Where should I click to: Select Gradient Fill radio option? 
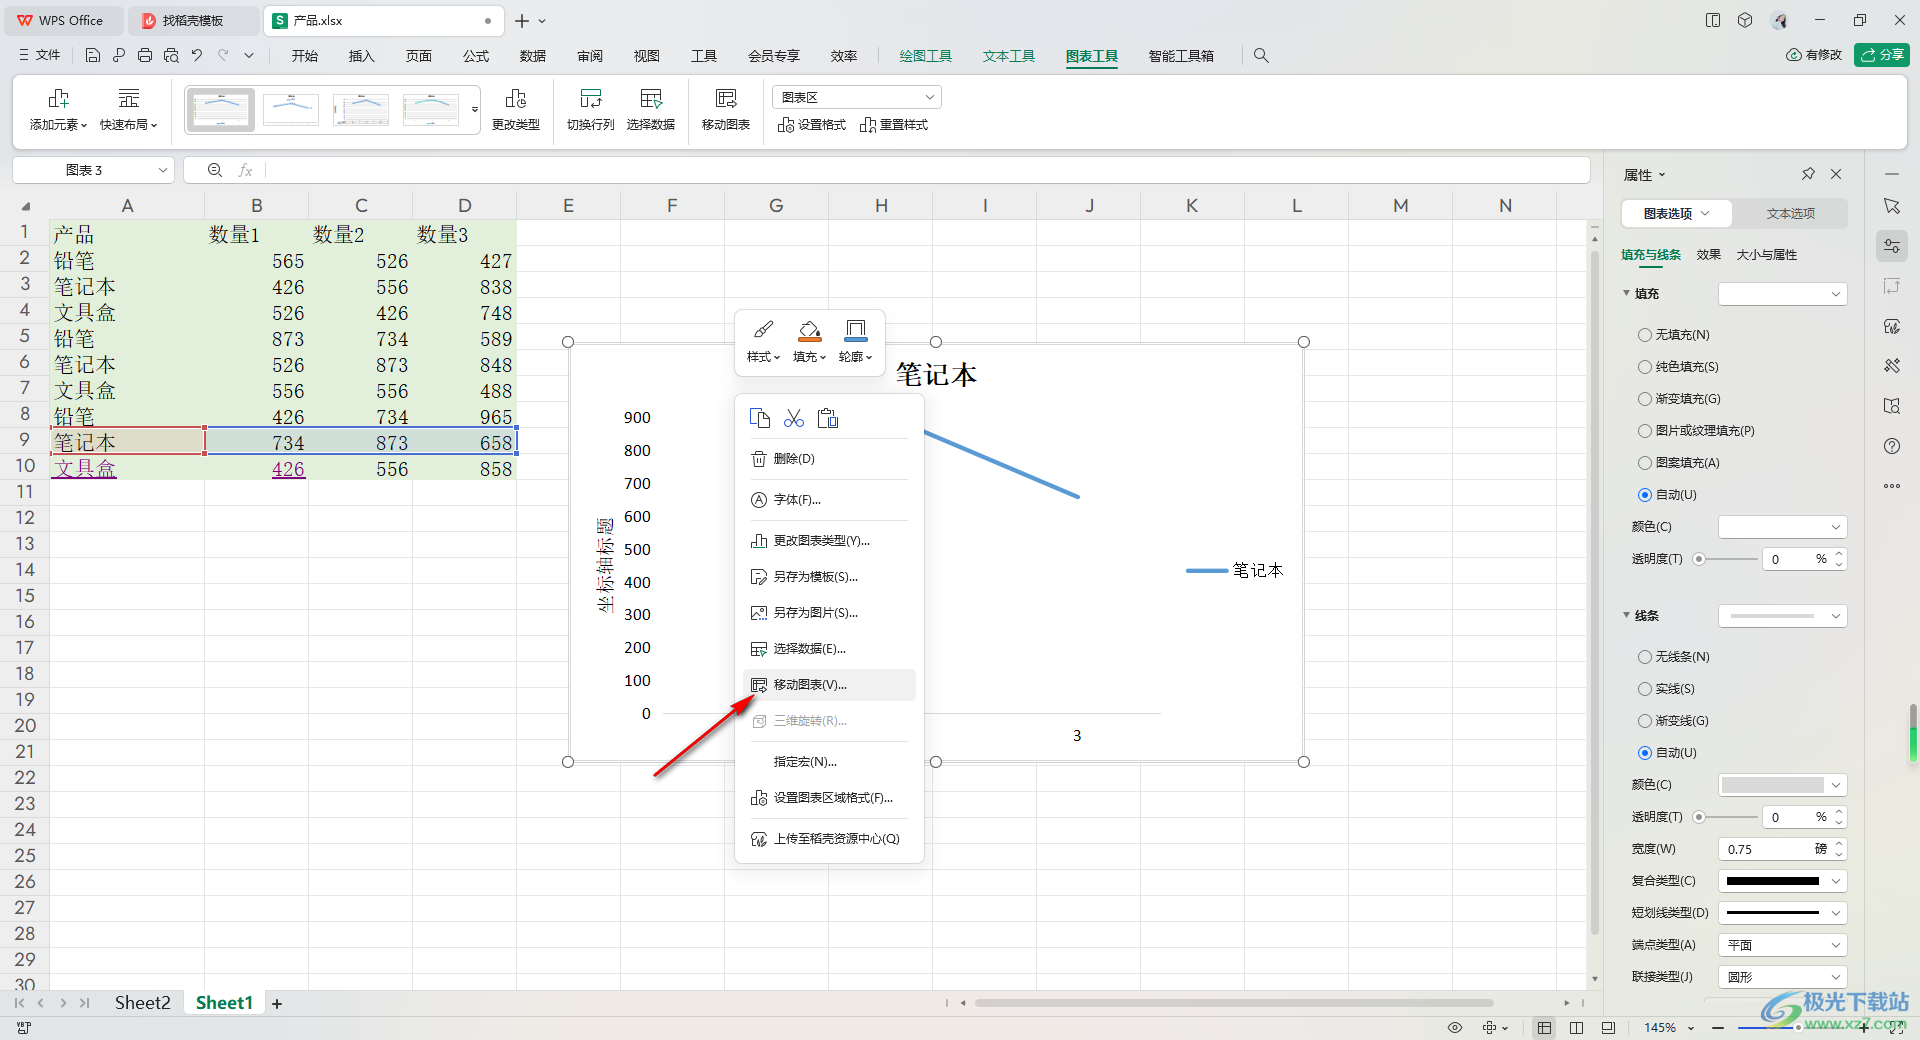pos(1645,399)
